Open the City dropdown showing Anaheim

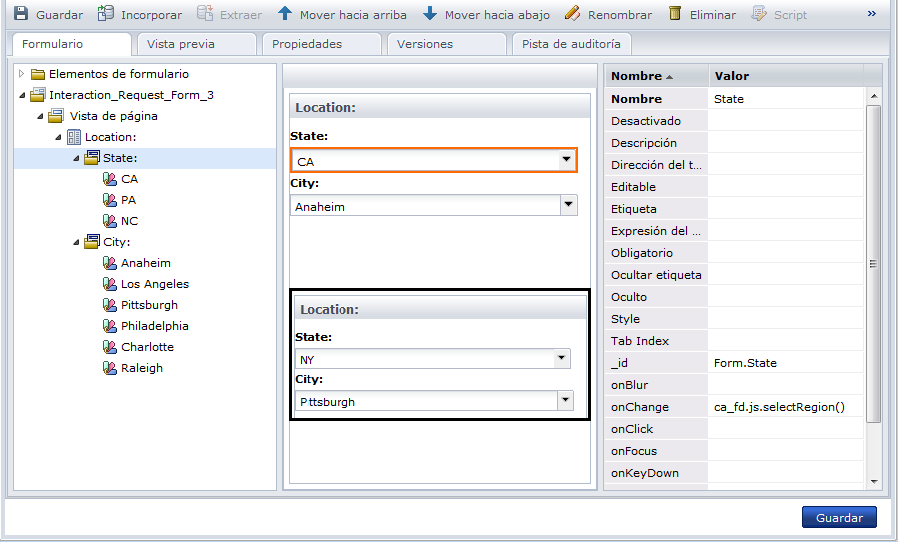(x=568, y=205)
